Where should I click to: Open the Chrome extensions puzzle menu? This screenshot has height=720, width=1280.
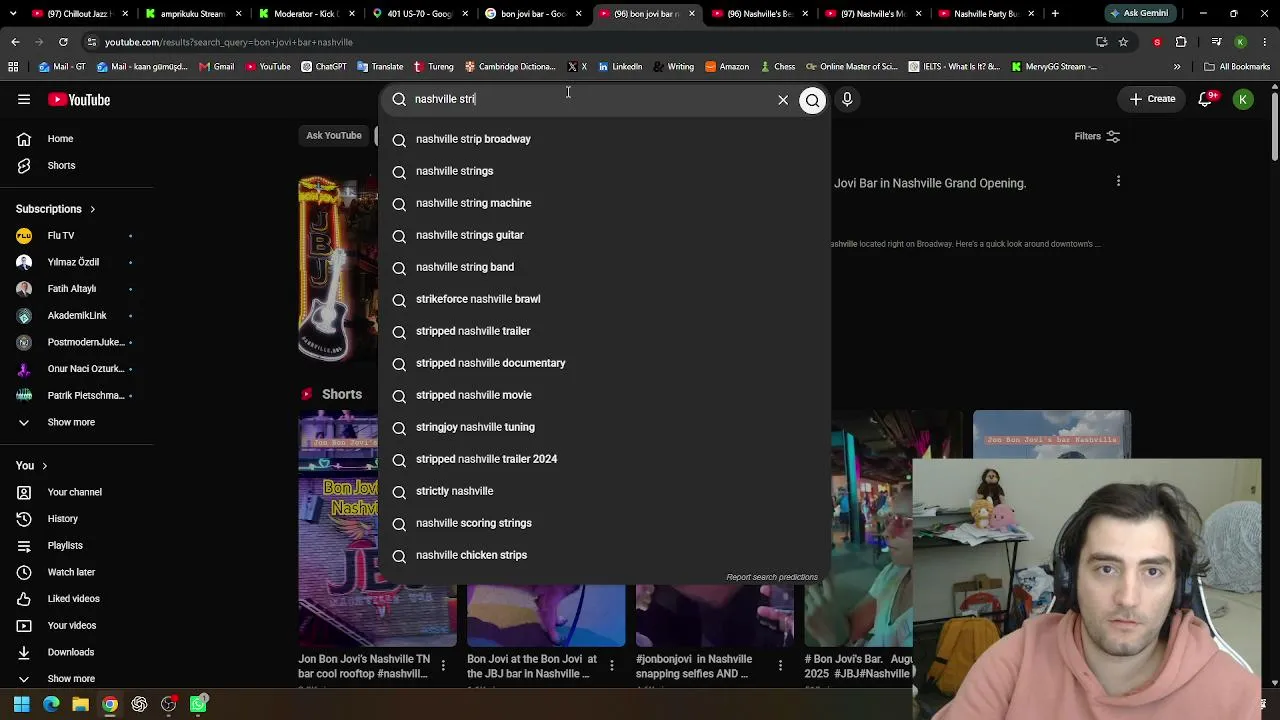coord(1181,42)
